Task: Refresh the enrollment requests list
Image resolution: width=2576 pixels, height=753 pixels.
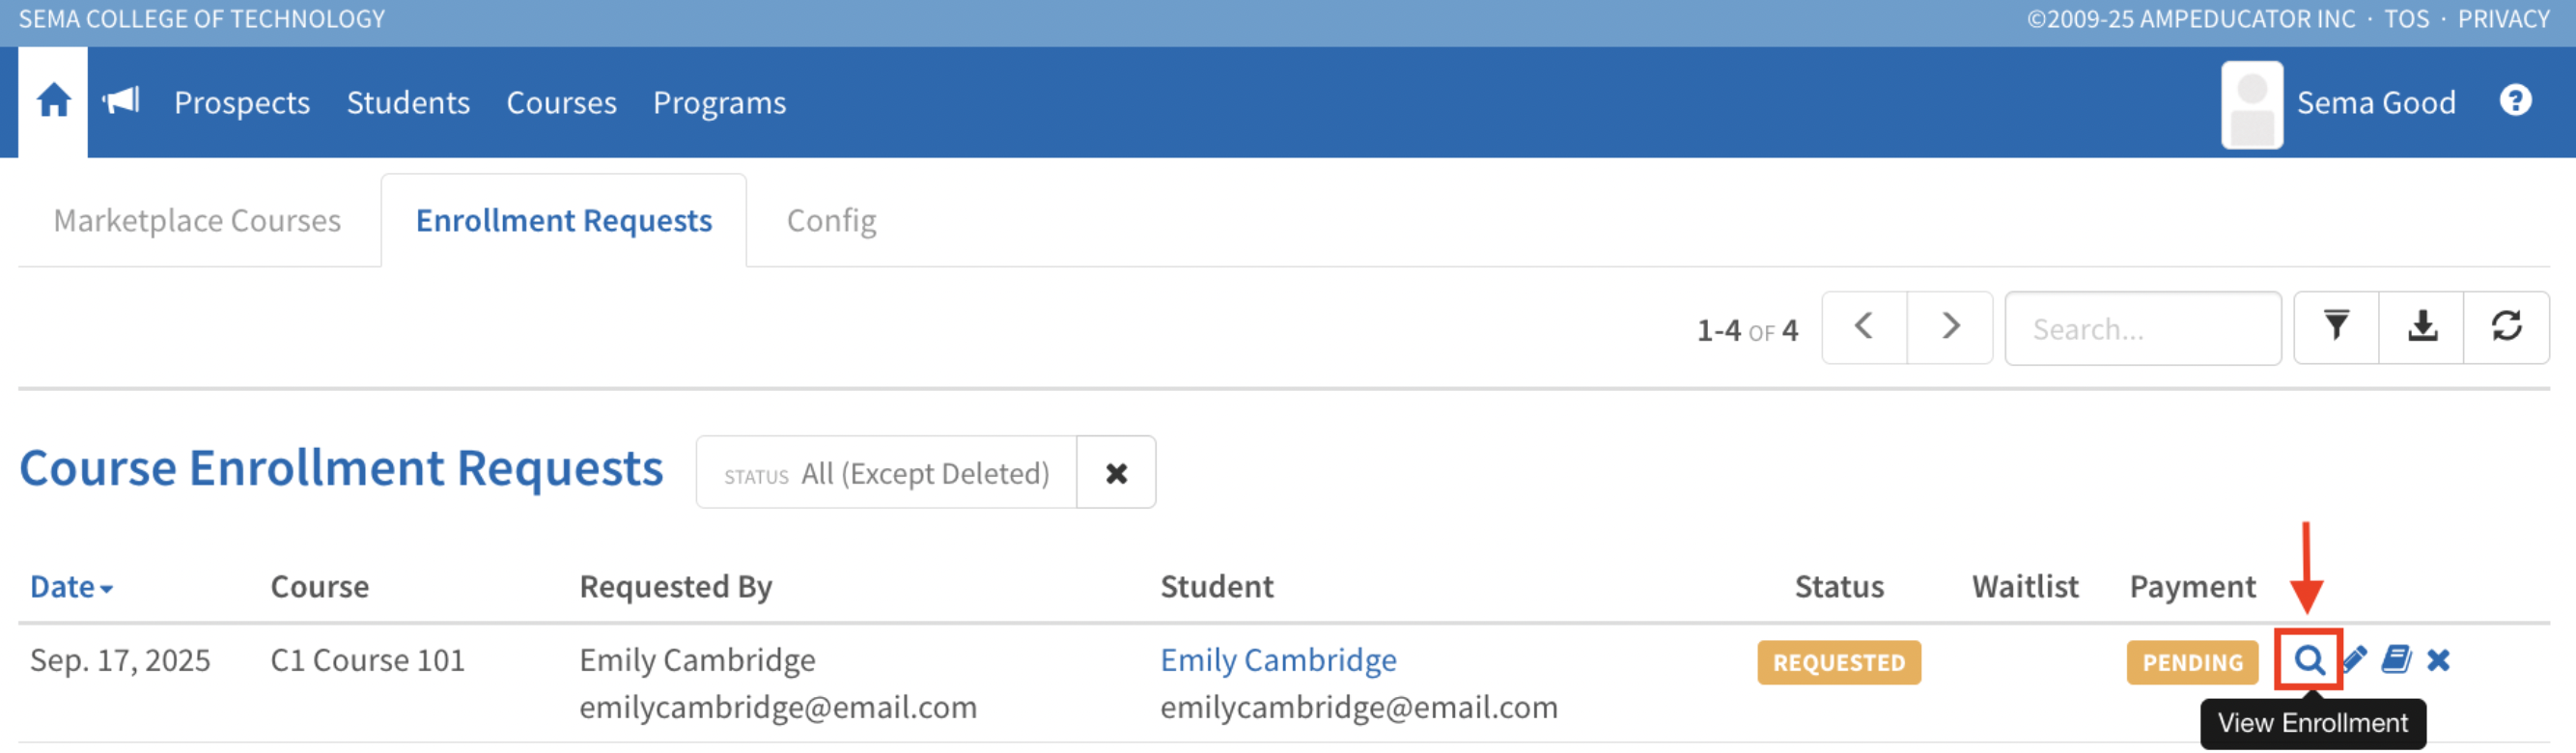Action: tap(2506, 327)
